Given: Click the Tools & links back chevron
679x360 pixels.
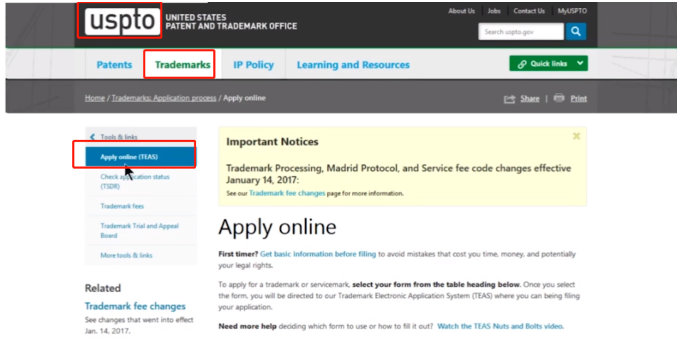Looking at the screenshot, I should tap(92, 137).
